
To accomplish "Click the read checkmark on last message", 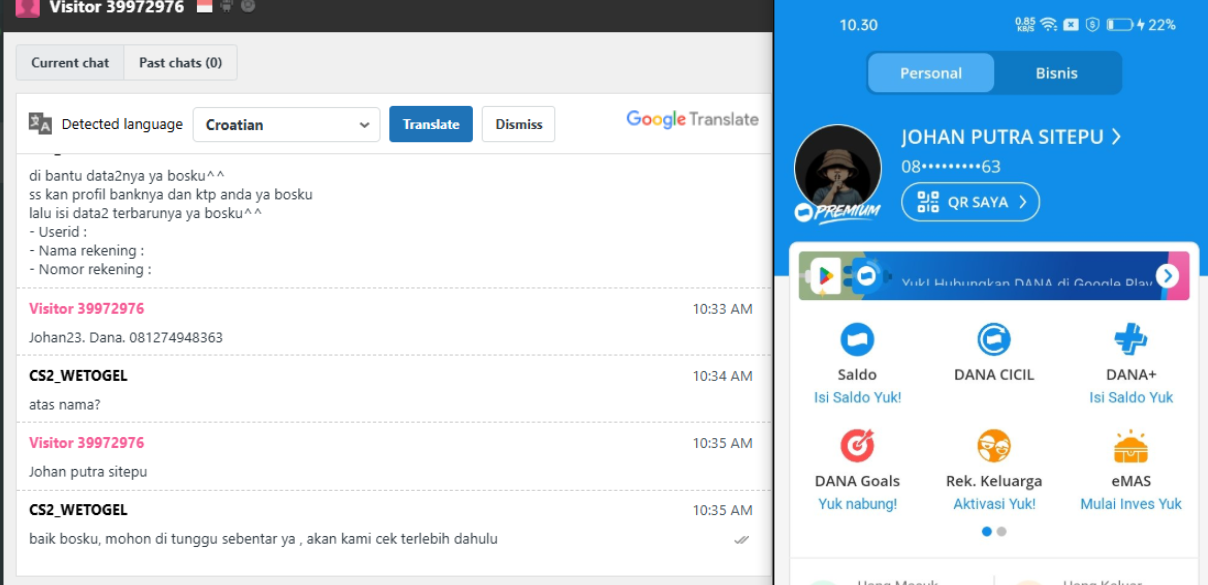I will click(741, 540).
